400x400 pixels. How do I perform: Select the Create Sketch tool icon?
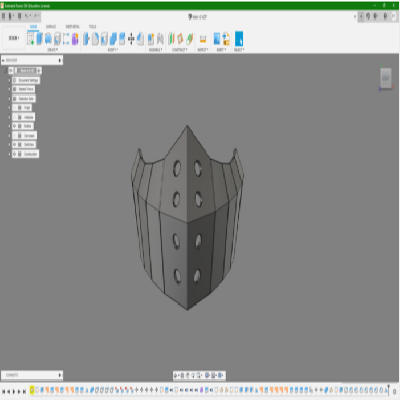(31, 39)
